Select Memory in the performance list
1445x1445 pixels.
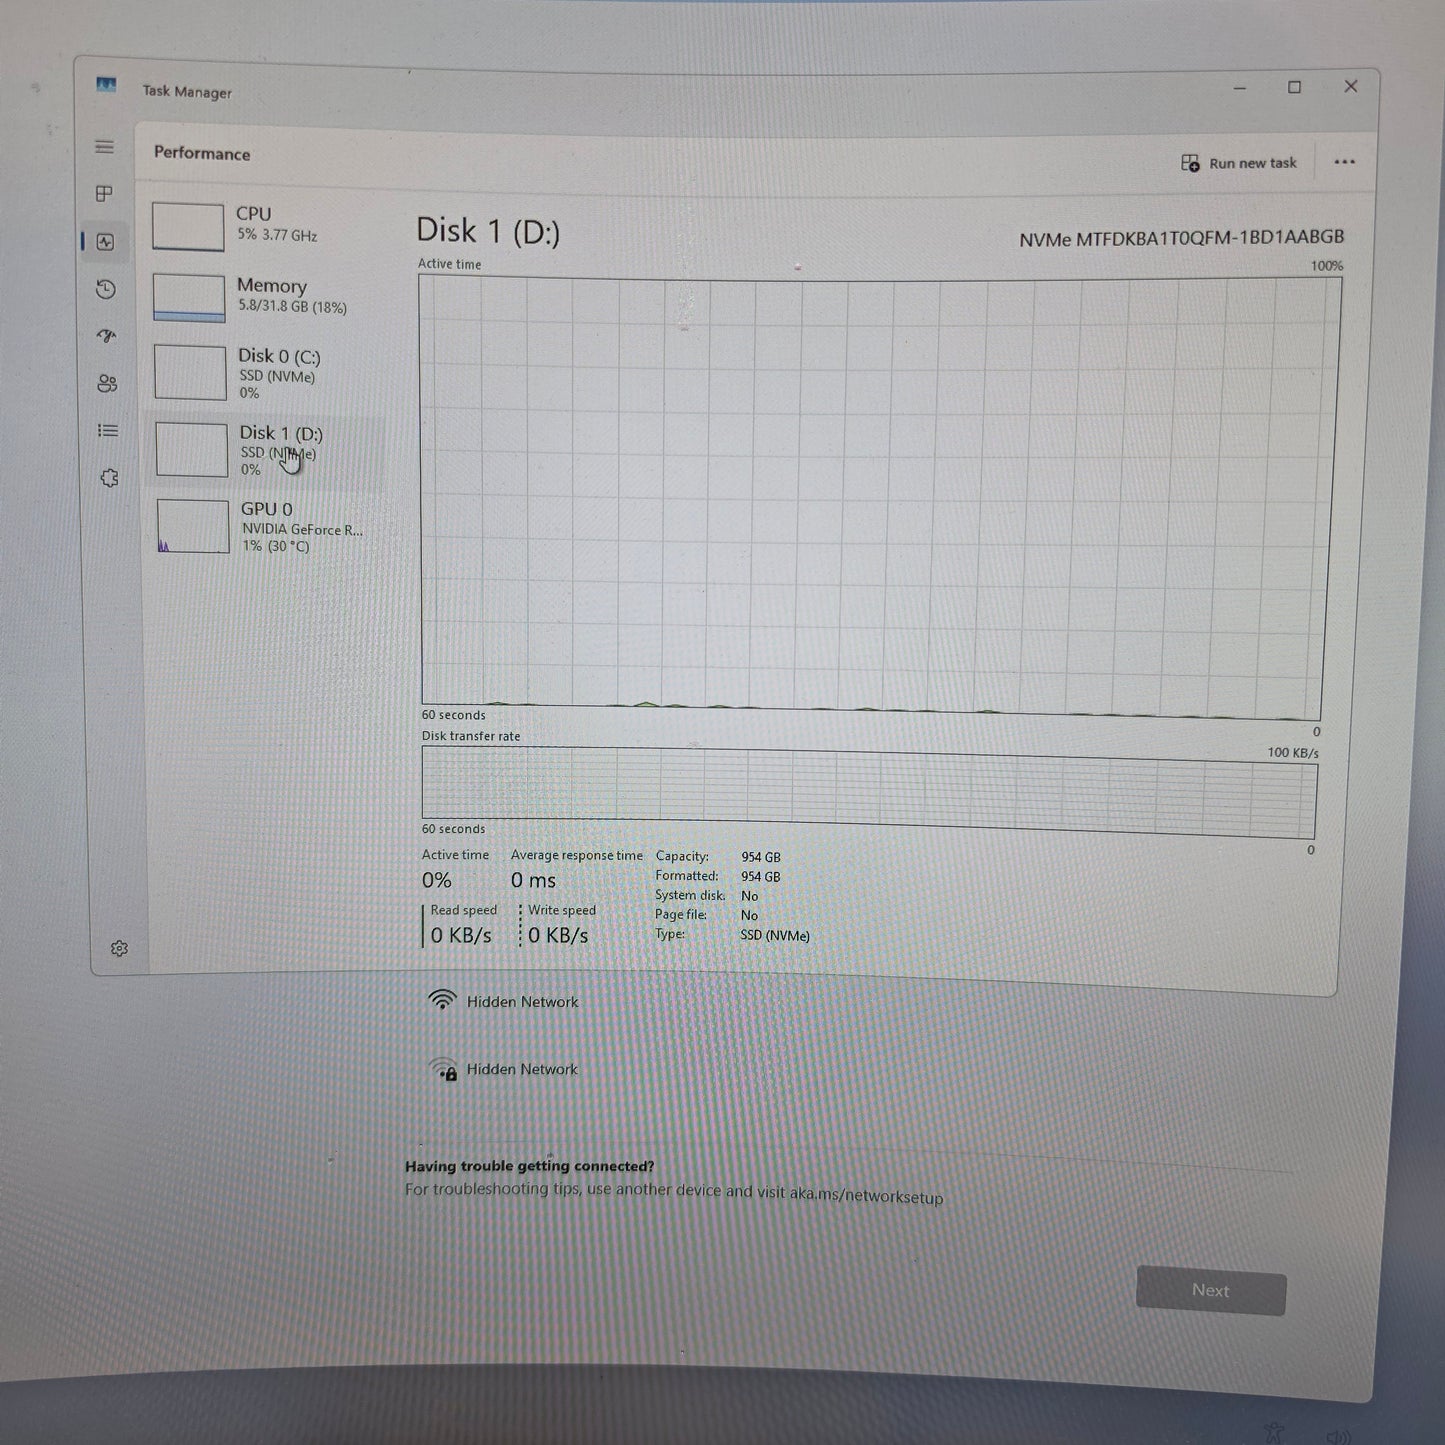point(262,297)
